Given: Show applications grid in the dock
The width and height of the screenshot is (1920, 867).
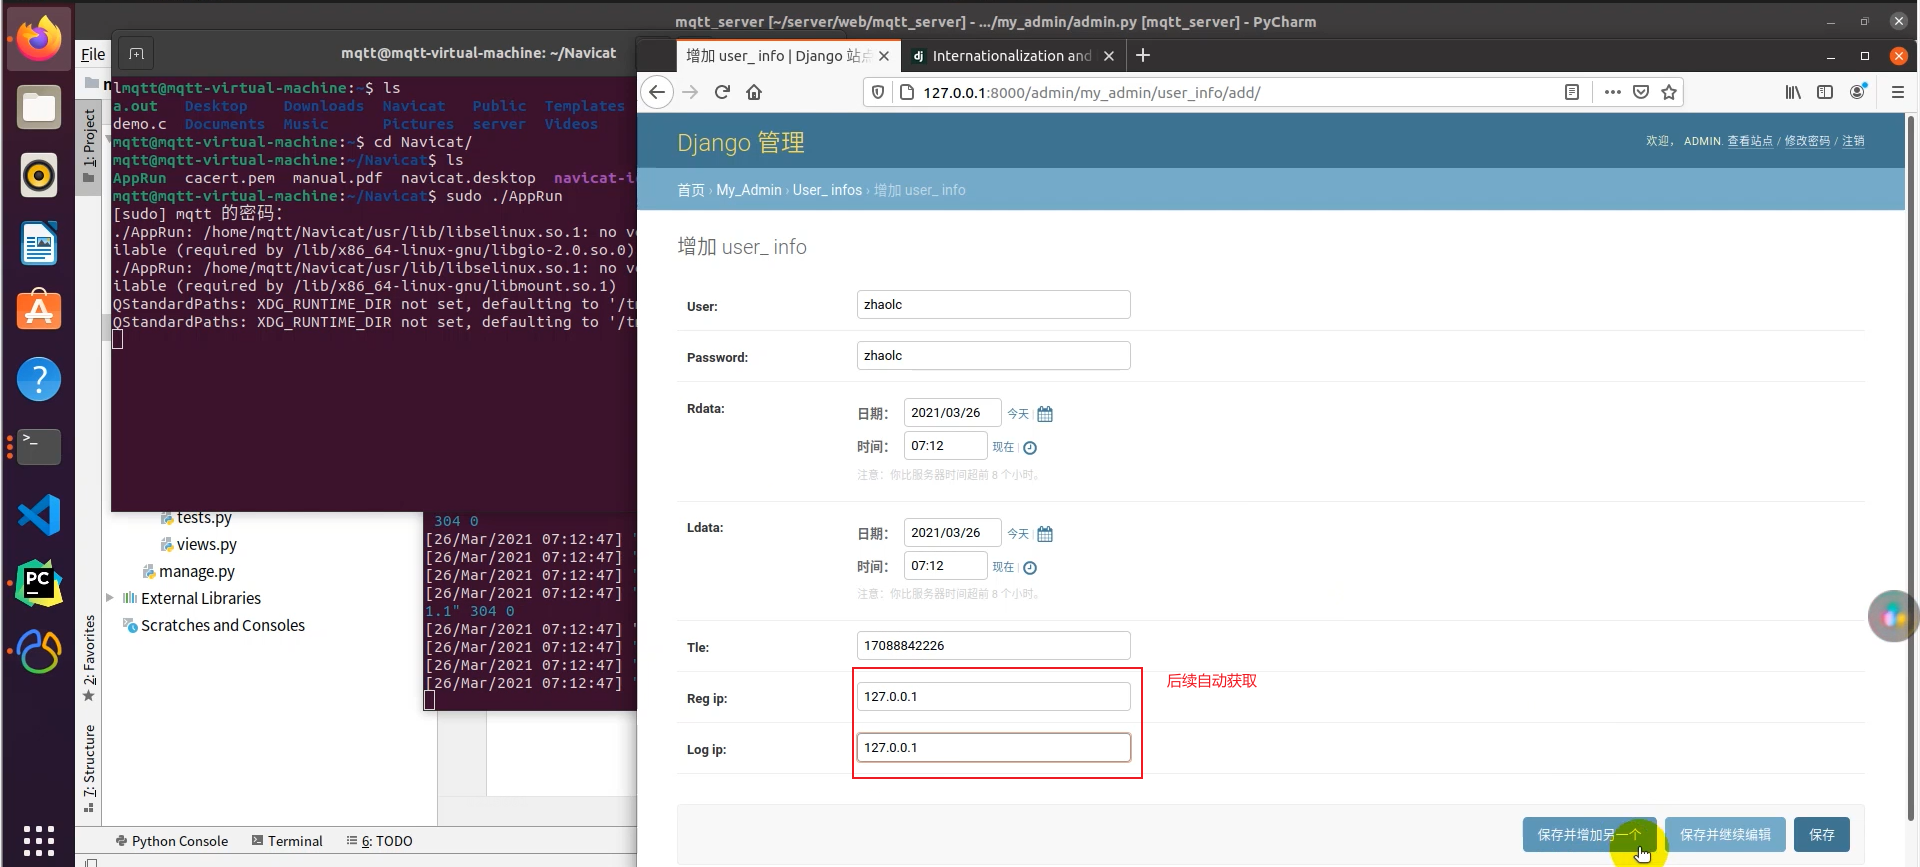Looking at the screenshot, I should (39, 840).
